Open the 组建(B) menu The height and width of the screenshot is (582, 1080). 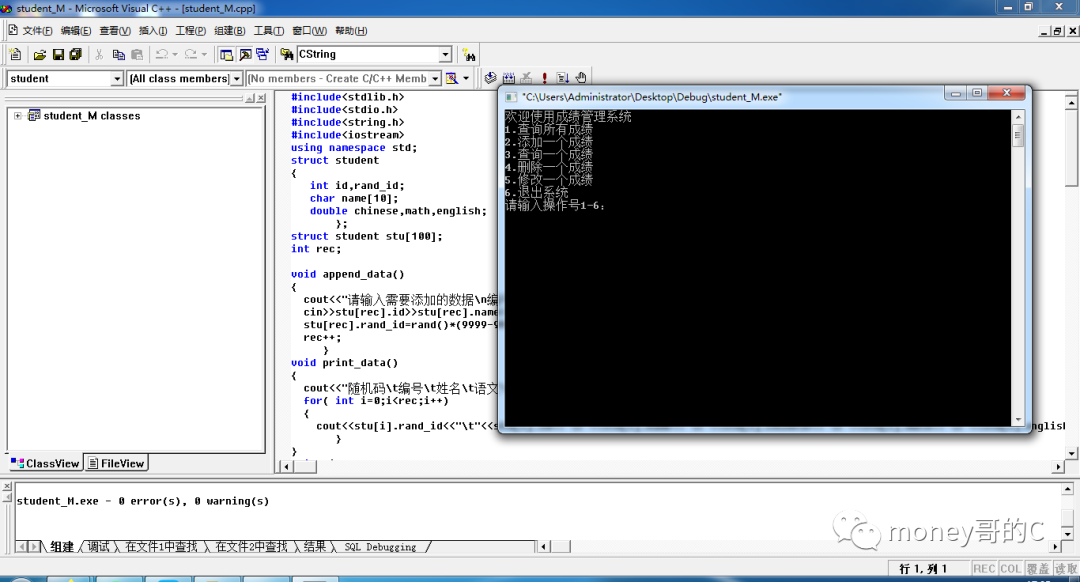click(x=229, y=30)
